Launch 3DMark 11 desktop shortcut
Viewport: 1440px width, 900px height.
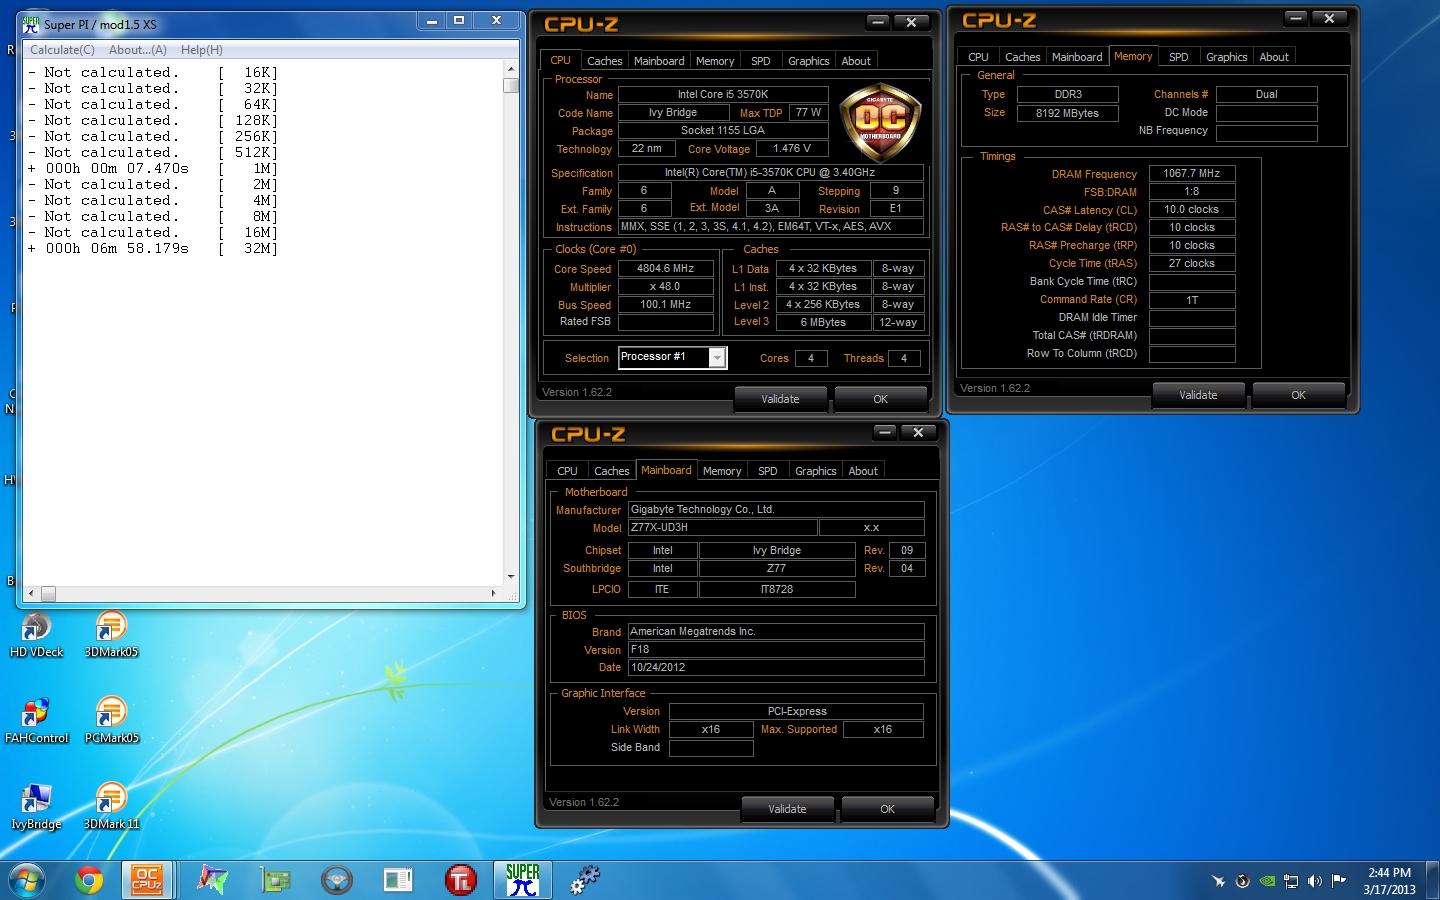coord(111,806)
